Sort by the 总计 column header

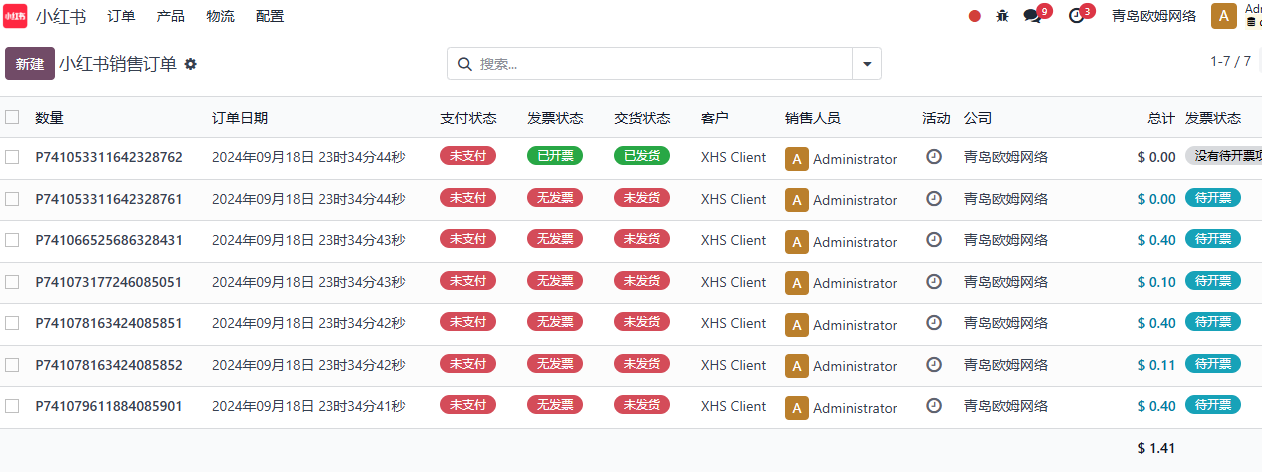[1161, 118]
